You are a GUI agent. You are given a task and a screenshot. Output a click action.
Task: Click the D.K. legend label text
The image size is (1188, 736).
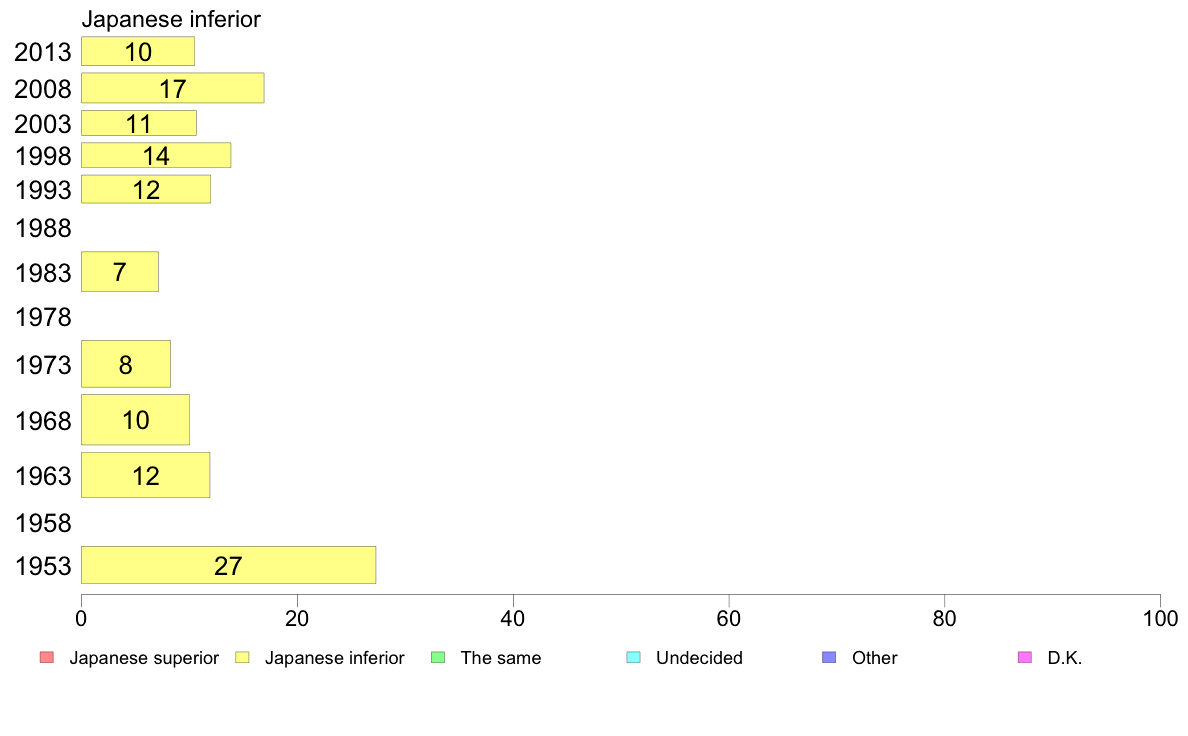1065,658
